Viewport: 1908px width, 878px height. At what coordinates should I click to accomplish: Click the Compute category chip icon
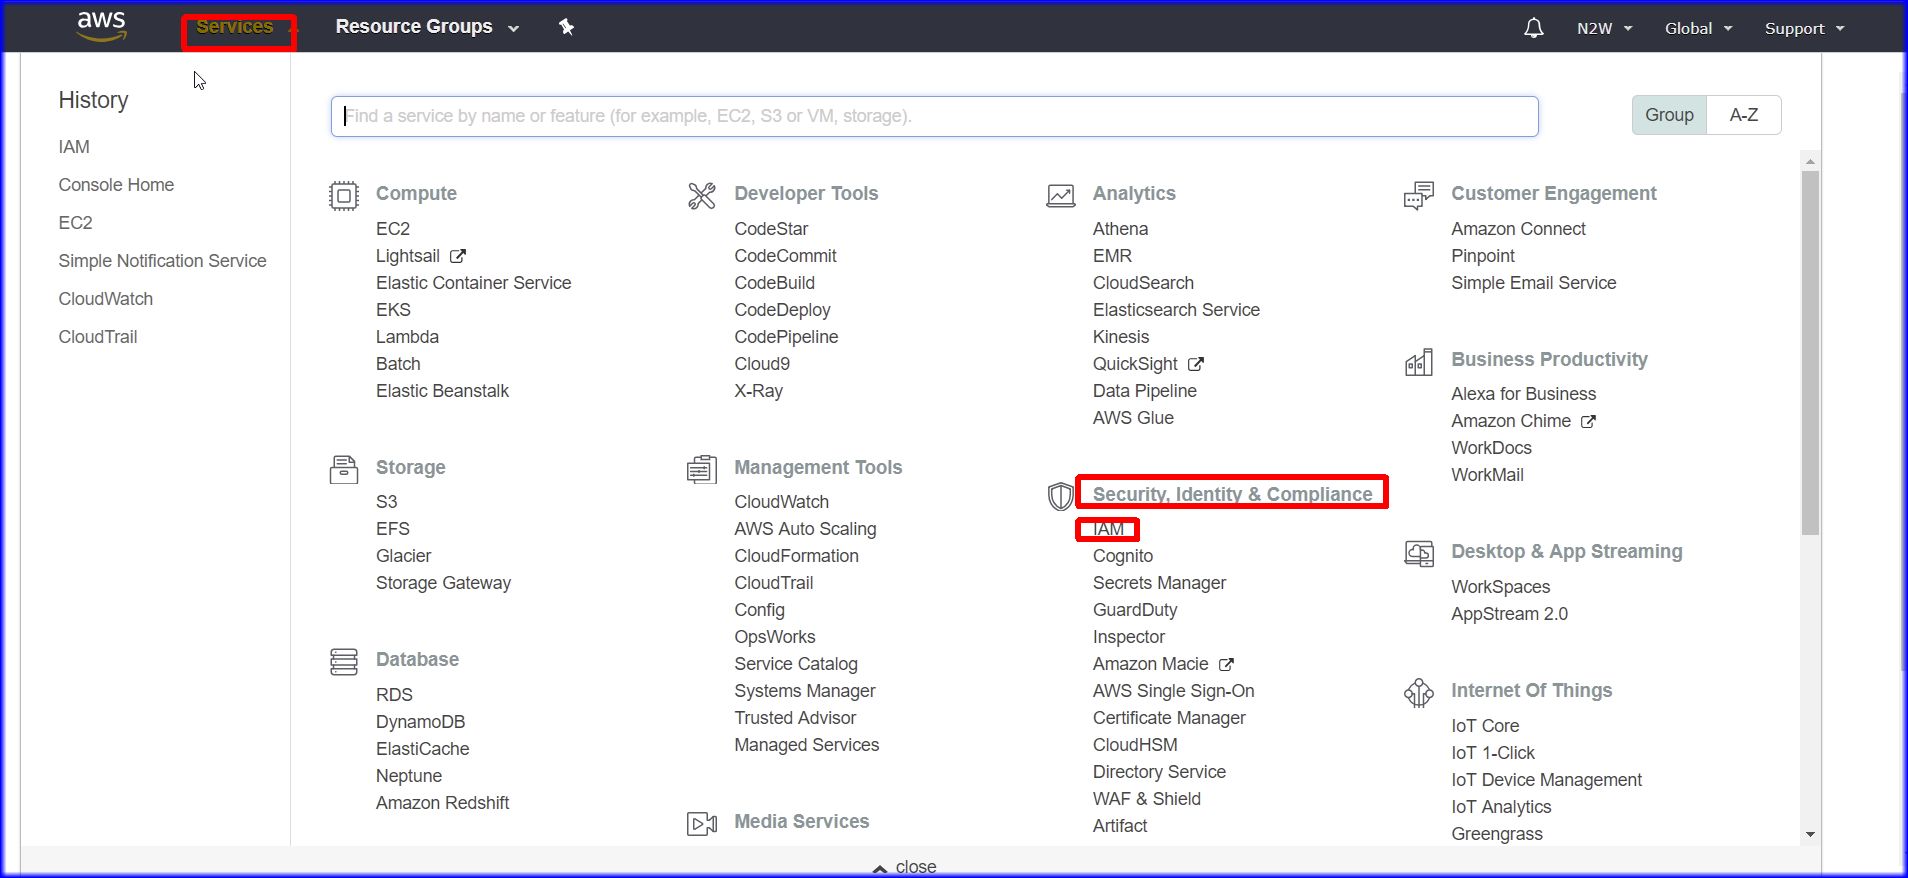click(344, 195)
